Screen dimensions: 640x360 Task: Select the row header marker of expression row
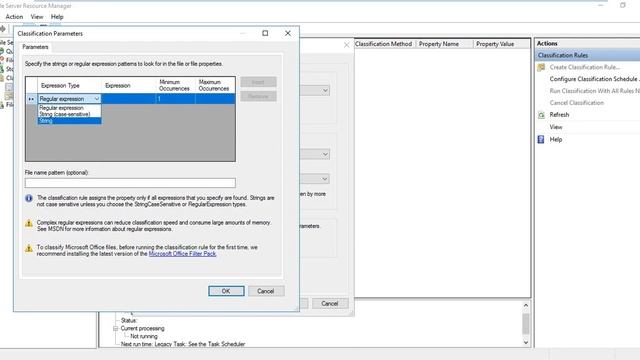31,99
